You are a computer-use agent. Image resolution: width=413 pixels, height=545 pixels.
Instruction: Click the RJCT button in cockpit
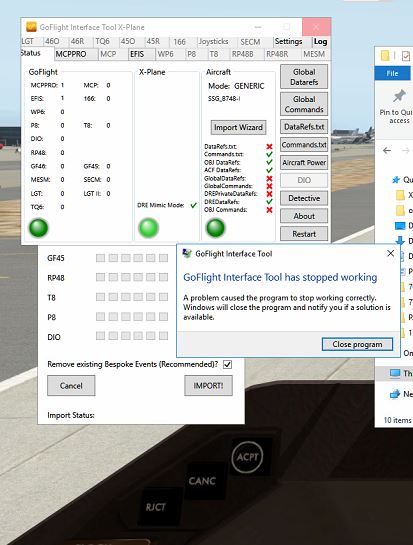click(x=155, y=507)
